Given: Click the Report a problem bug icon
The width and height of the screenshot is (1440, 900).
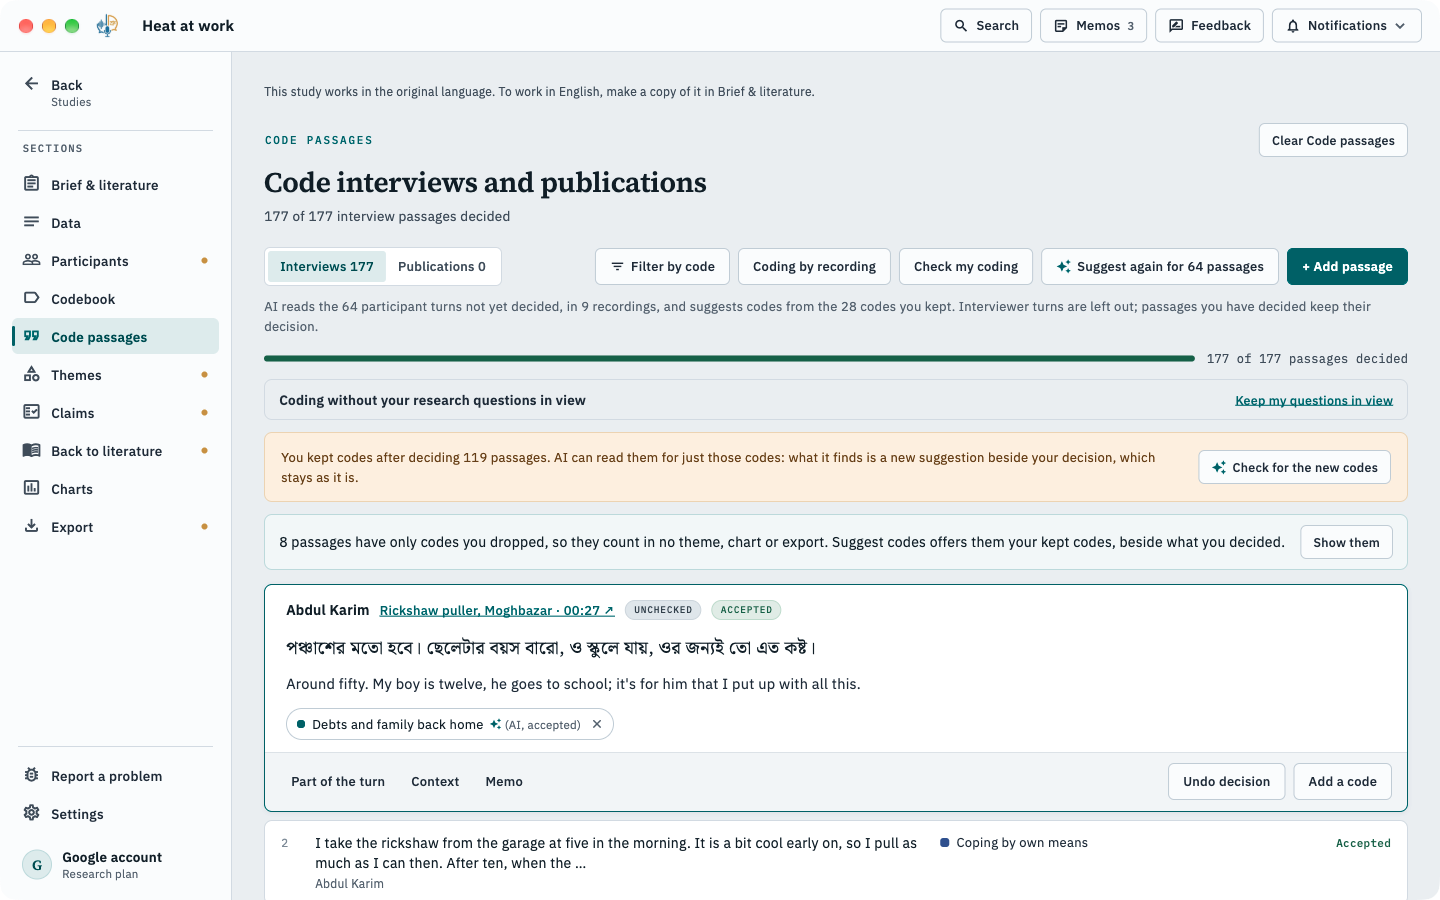Looking at the screenshot, I should pyautogui.click(x=32, y=775).
